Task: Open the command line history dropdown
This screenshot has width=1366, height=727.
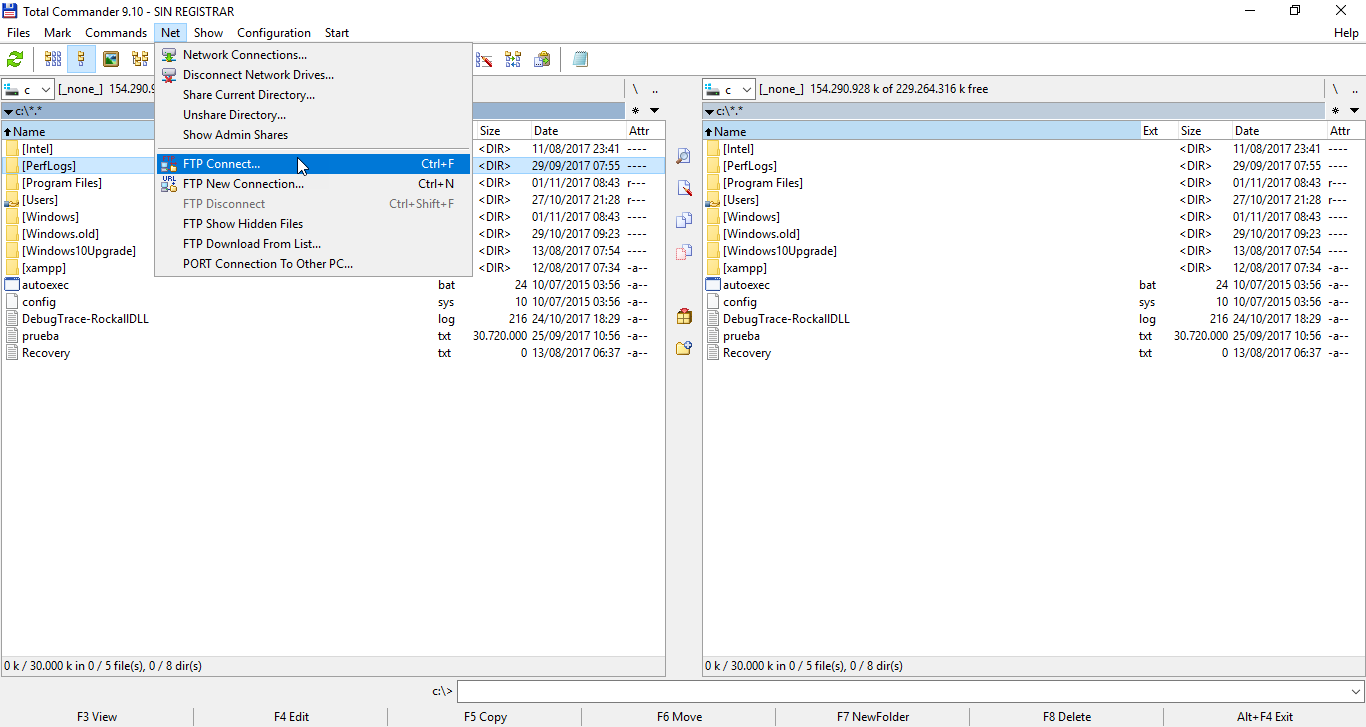Action: click(1356, 691)
